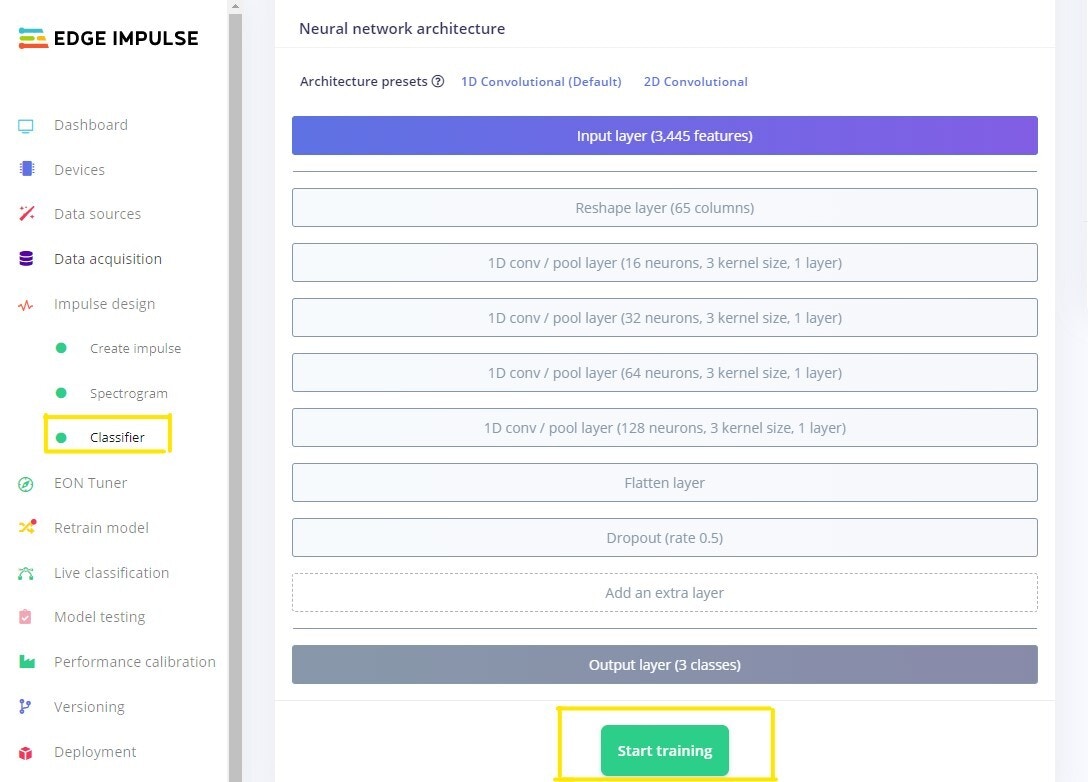Click the Versioning branch icon

(x=25, y=706)
